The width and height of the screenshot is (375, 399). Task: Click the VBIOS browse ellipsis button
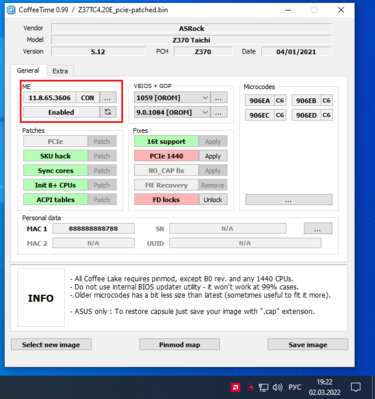click(219, 98)
